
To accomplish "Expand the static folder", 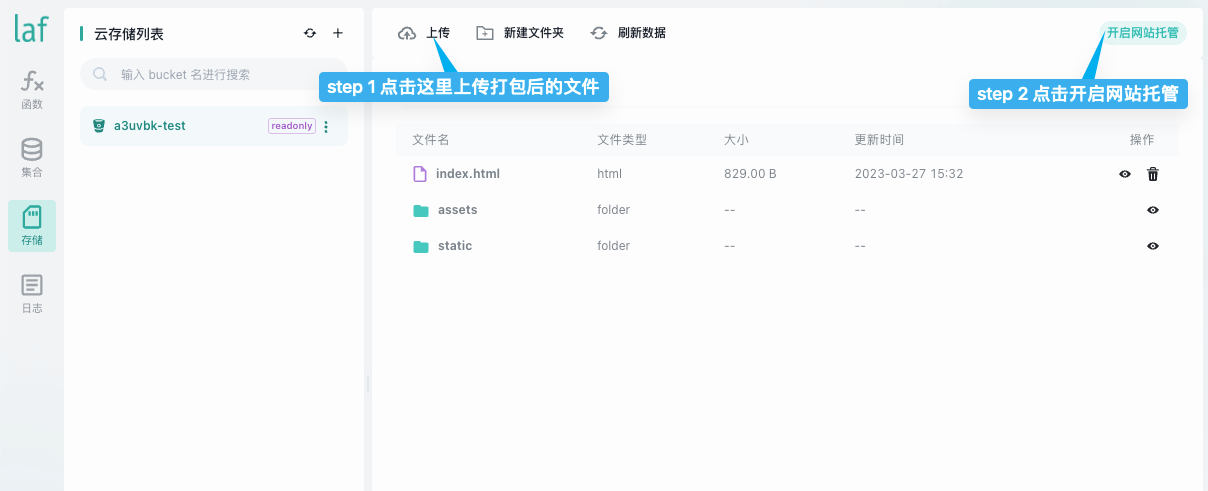I will tap(454, 246).
